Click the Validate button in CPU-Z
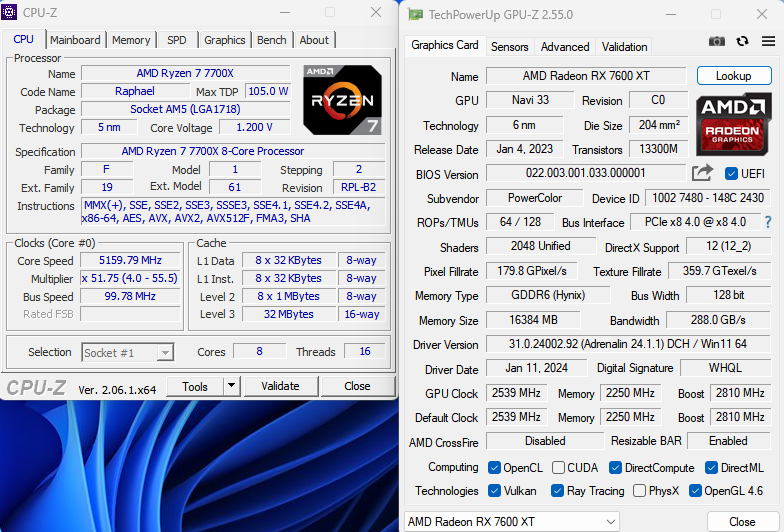The height and width of the screenshot is (532, 784). click(280, 386)
